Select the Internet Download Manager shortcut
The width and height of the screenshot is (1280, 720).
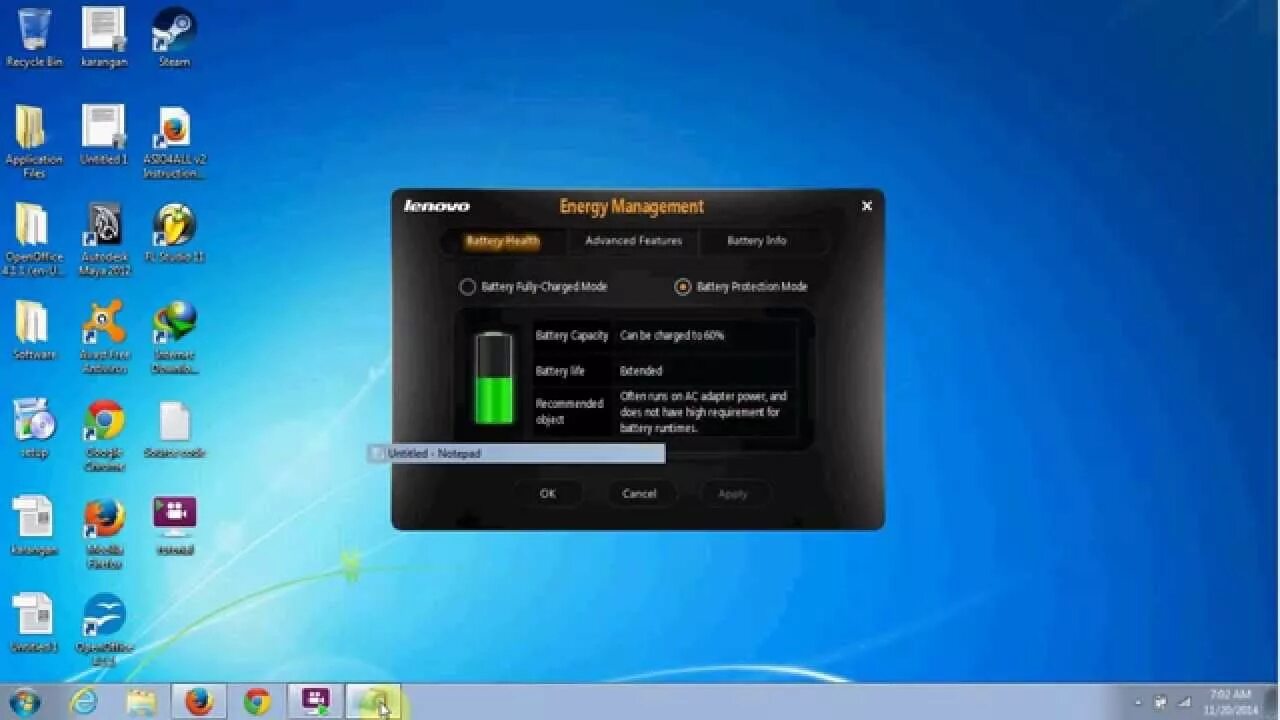(174, 336)
